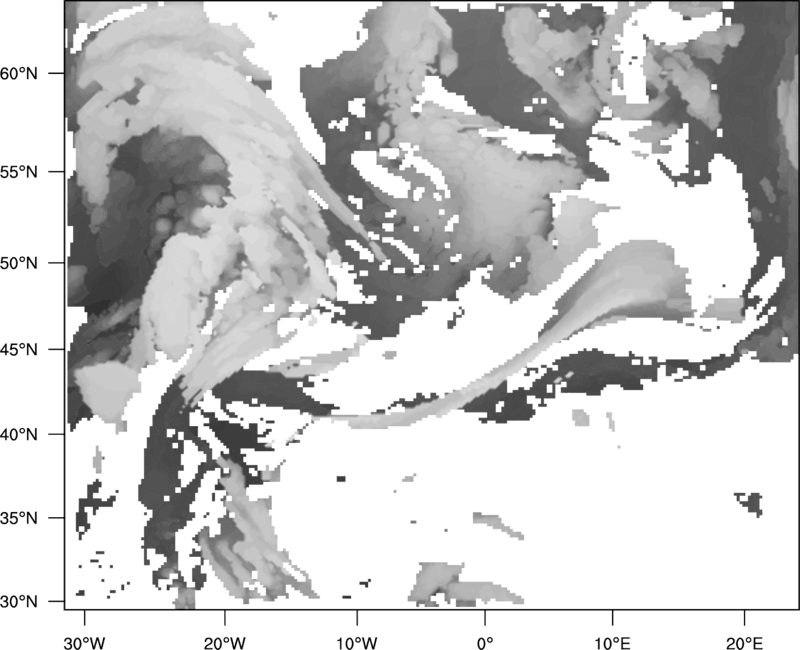Click the 20°W longitude label
Screen dimensions: 800x650
point(224,643)
